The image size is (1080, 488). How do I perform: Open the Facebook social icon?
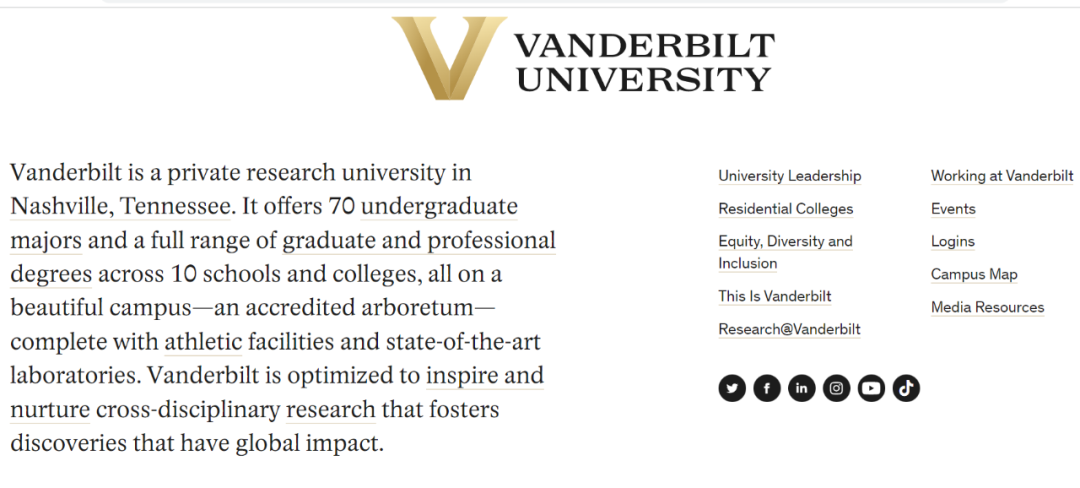767,388
